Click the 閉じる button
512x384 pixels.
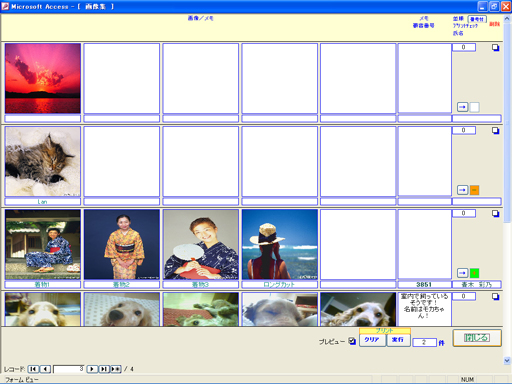pyautogui.click(x=477, y=338)
